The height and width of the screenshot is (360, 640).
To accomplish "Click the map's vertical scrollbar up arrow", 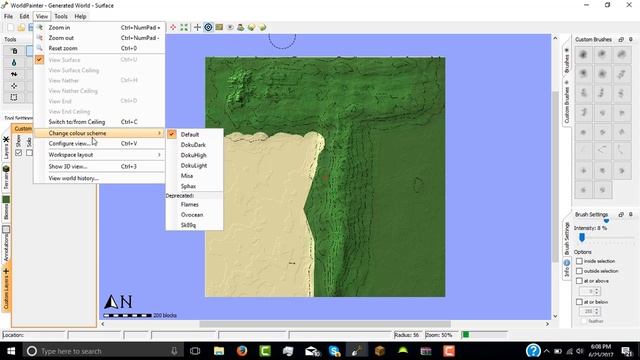I will 555,38.
